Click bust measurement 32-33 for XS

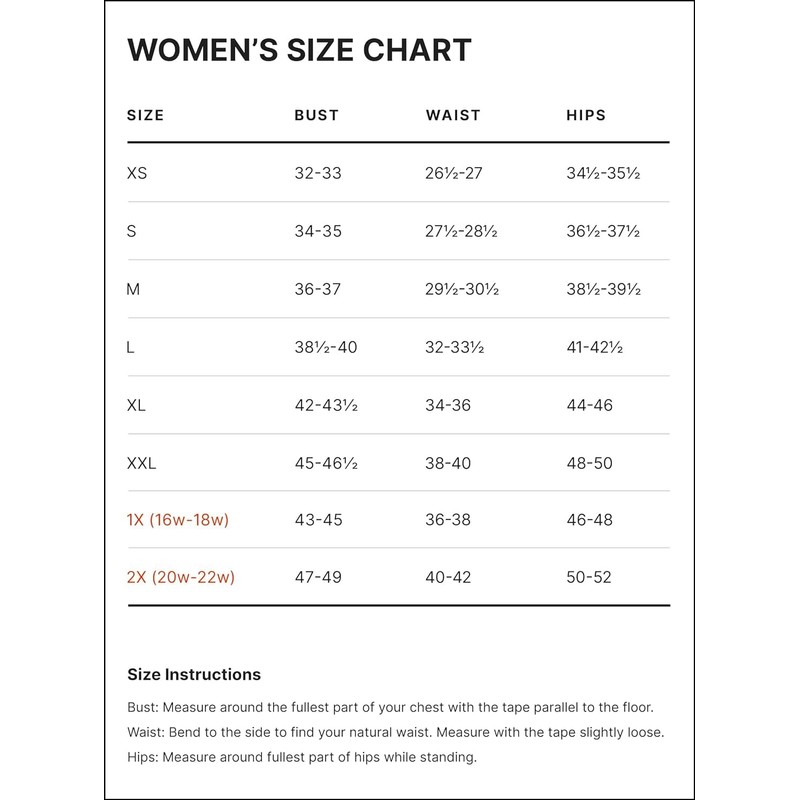click(x=318, y=173)
